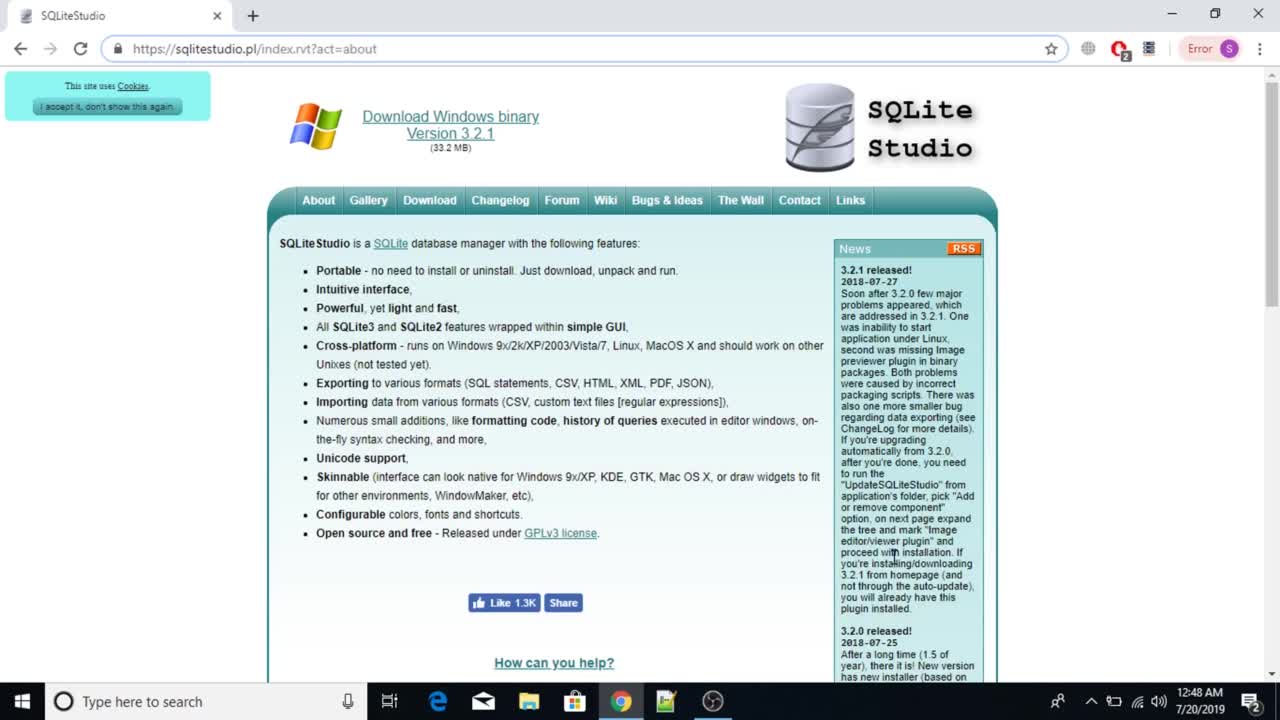Click the microphone icon in the search box
Screen dimensions: 1280x720
347,701
